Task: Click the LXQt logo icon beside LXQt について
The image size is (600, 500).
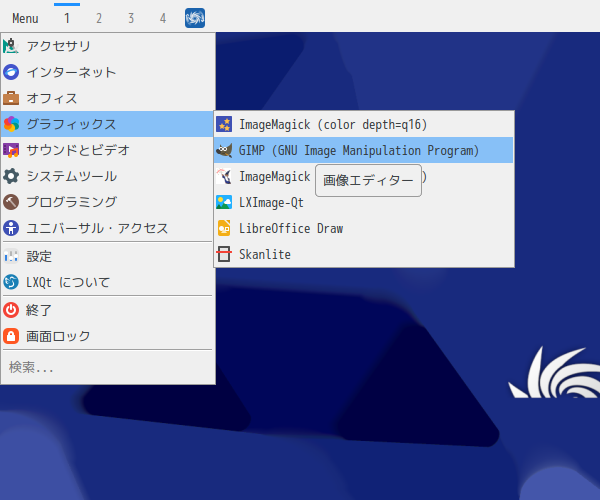Action: (x=11, y=282)
